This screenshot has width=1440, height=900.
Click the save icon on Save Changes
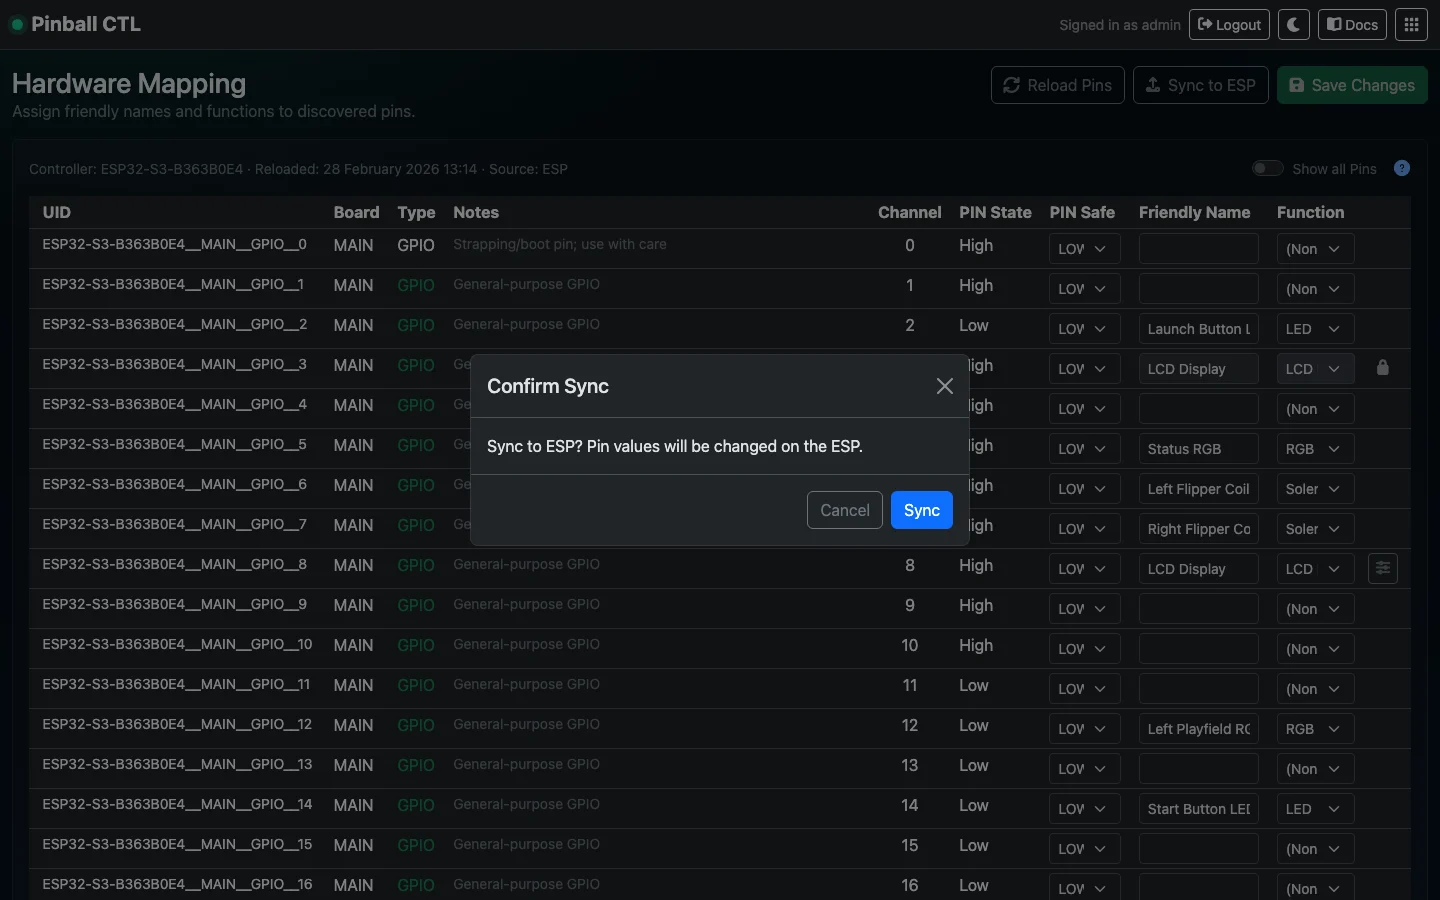1298,85
